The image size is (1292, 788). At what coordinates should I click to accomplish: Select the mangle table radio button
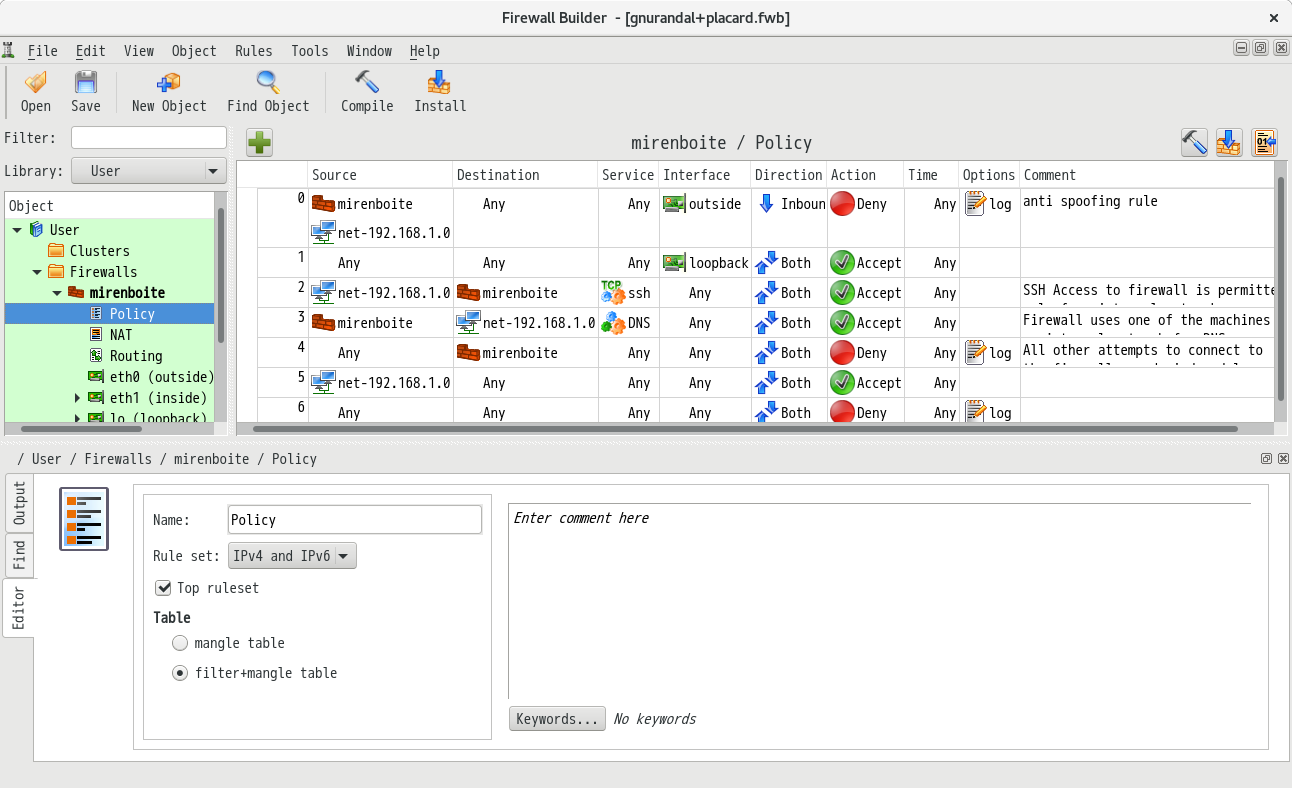click(180, 643)
